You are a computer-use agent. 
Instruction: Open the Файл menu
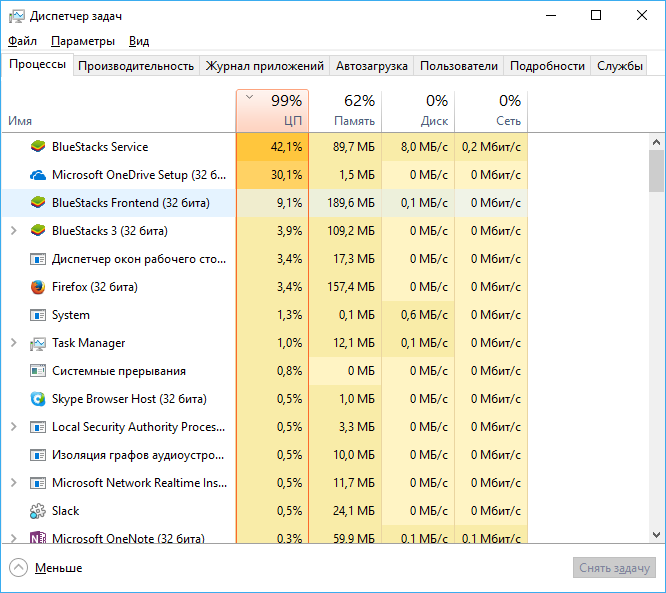coord(23,41)
